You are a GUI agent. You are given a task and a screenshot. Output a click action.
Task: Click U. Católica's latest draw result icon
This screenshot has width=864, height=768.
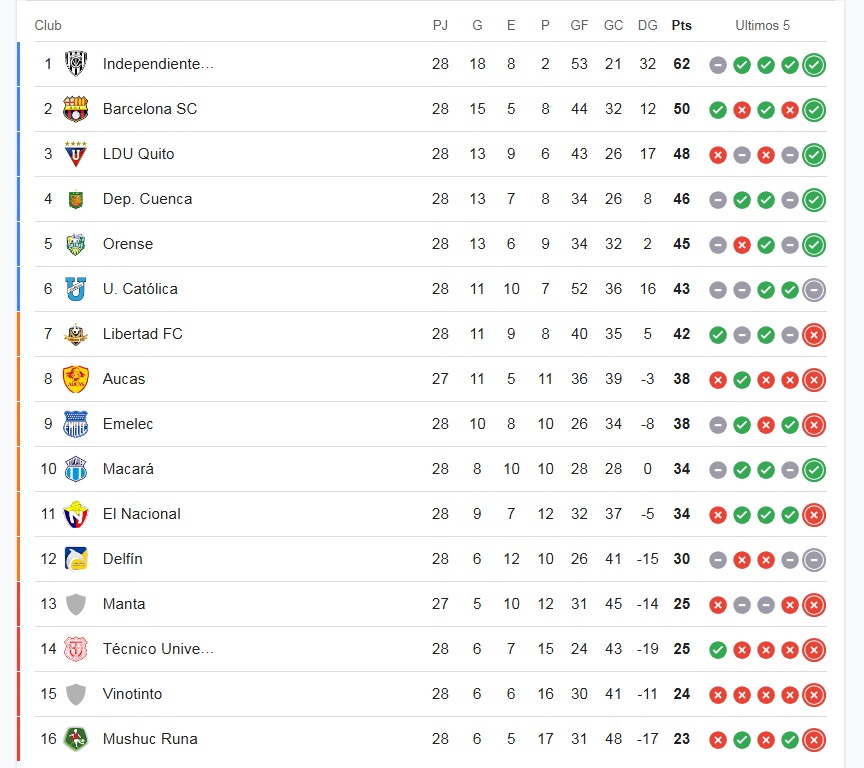[814, 290]
